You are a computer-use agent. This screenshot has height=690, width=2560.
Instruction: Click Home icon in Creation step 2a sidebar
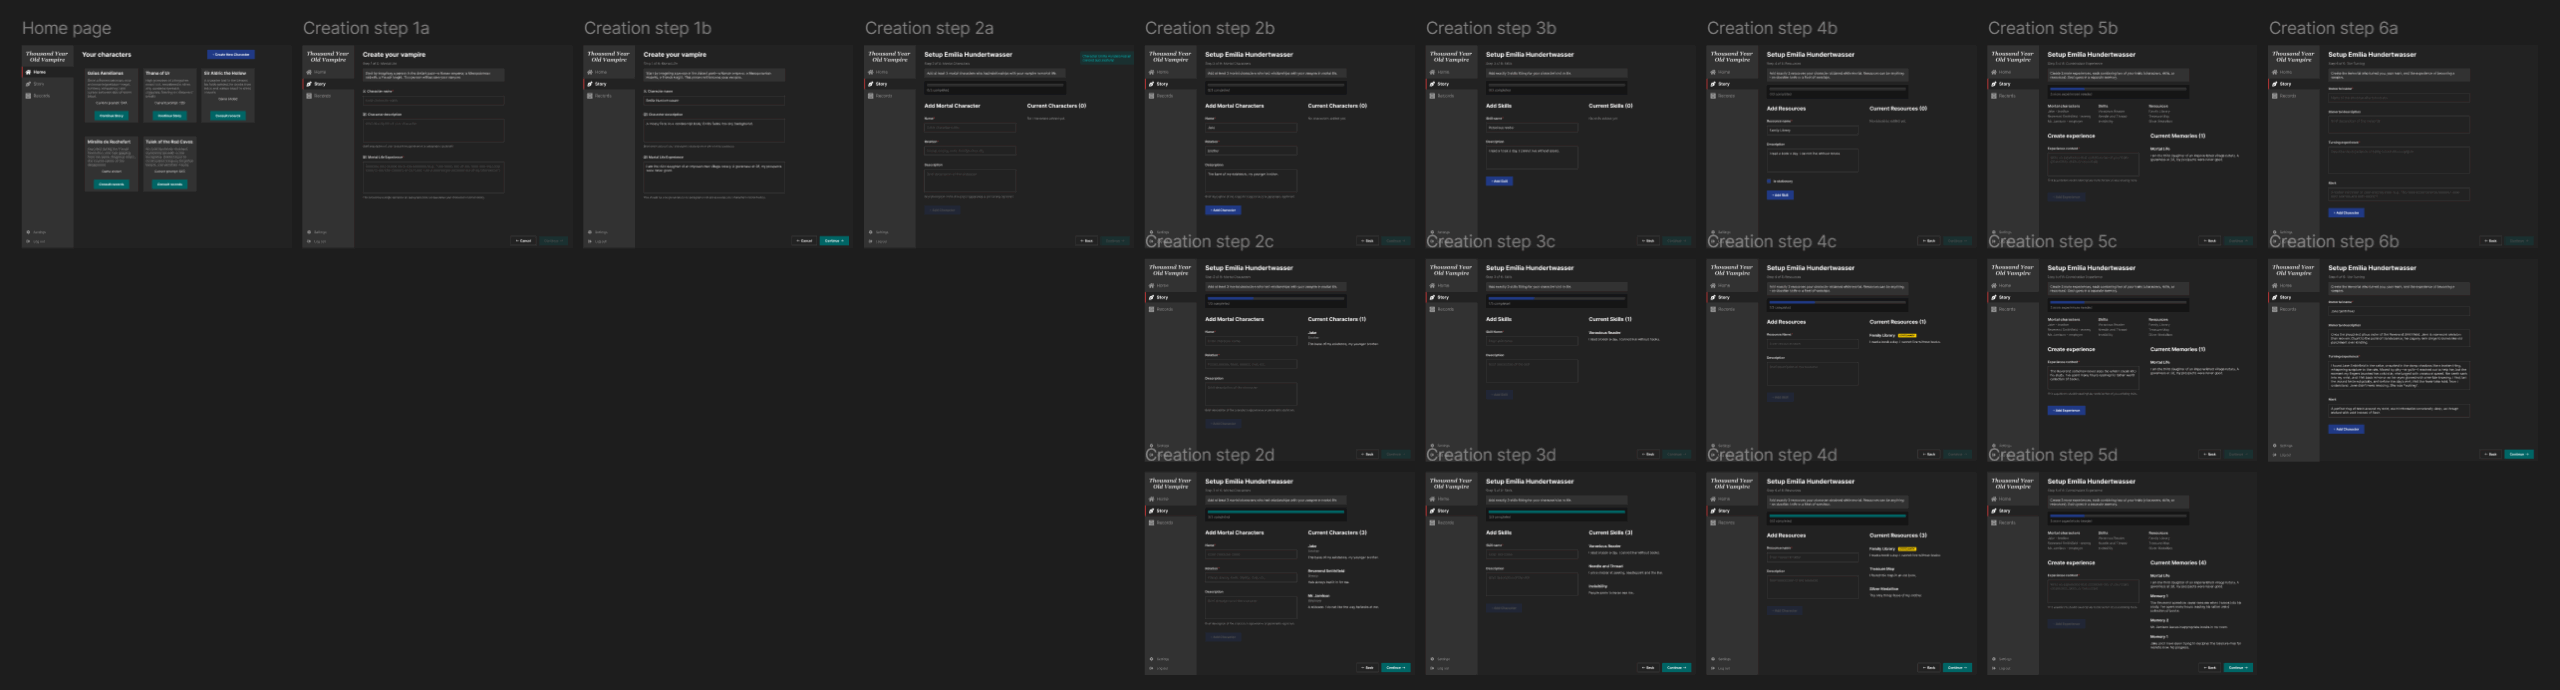872,72
